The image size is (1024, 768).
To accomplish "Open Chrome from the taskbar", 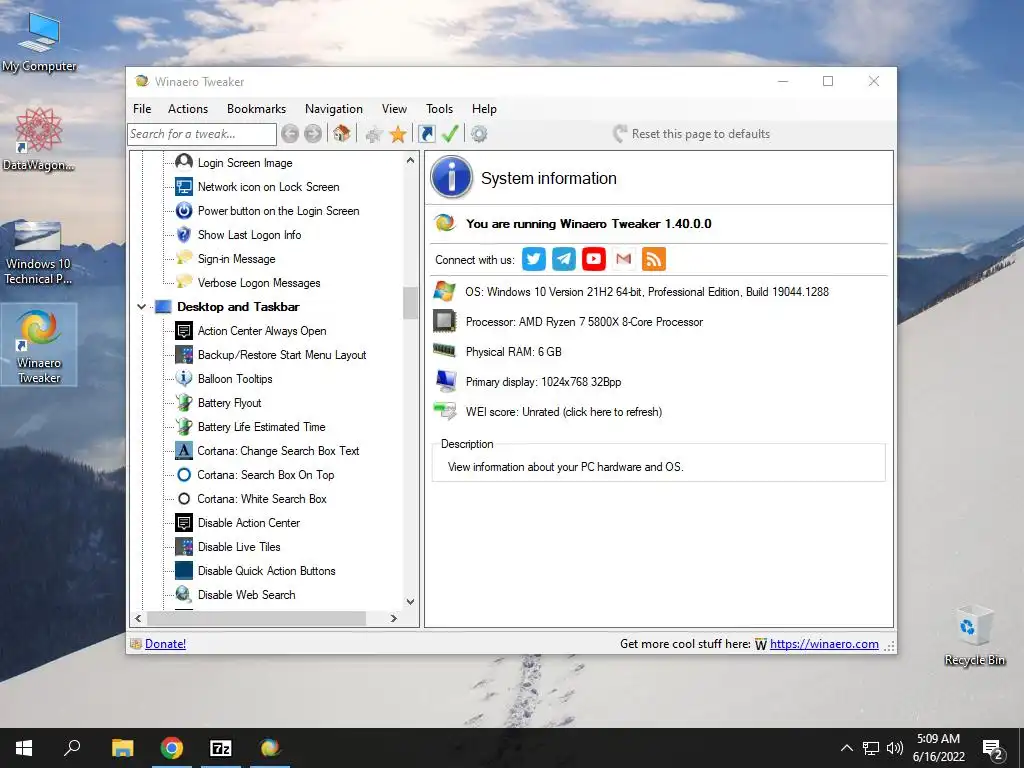I will [x=172, y=748].
